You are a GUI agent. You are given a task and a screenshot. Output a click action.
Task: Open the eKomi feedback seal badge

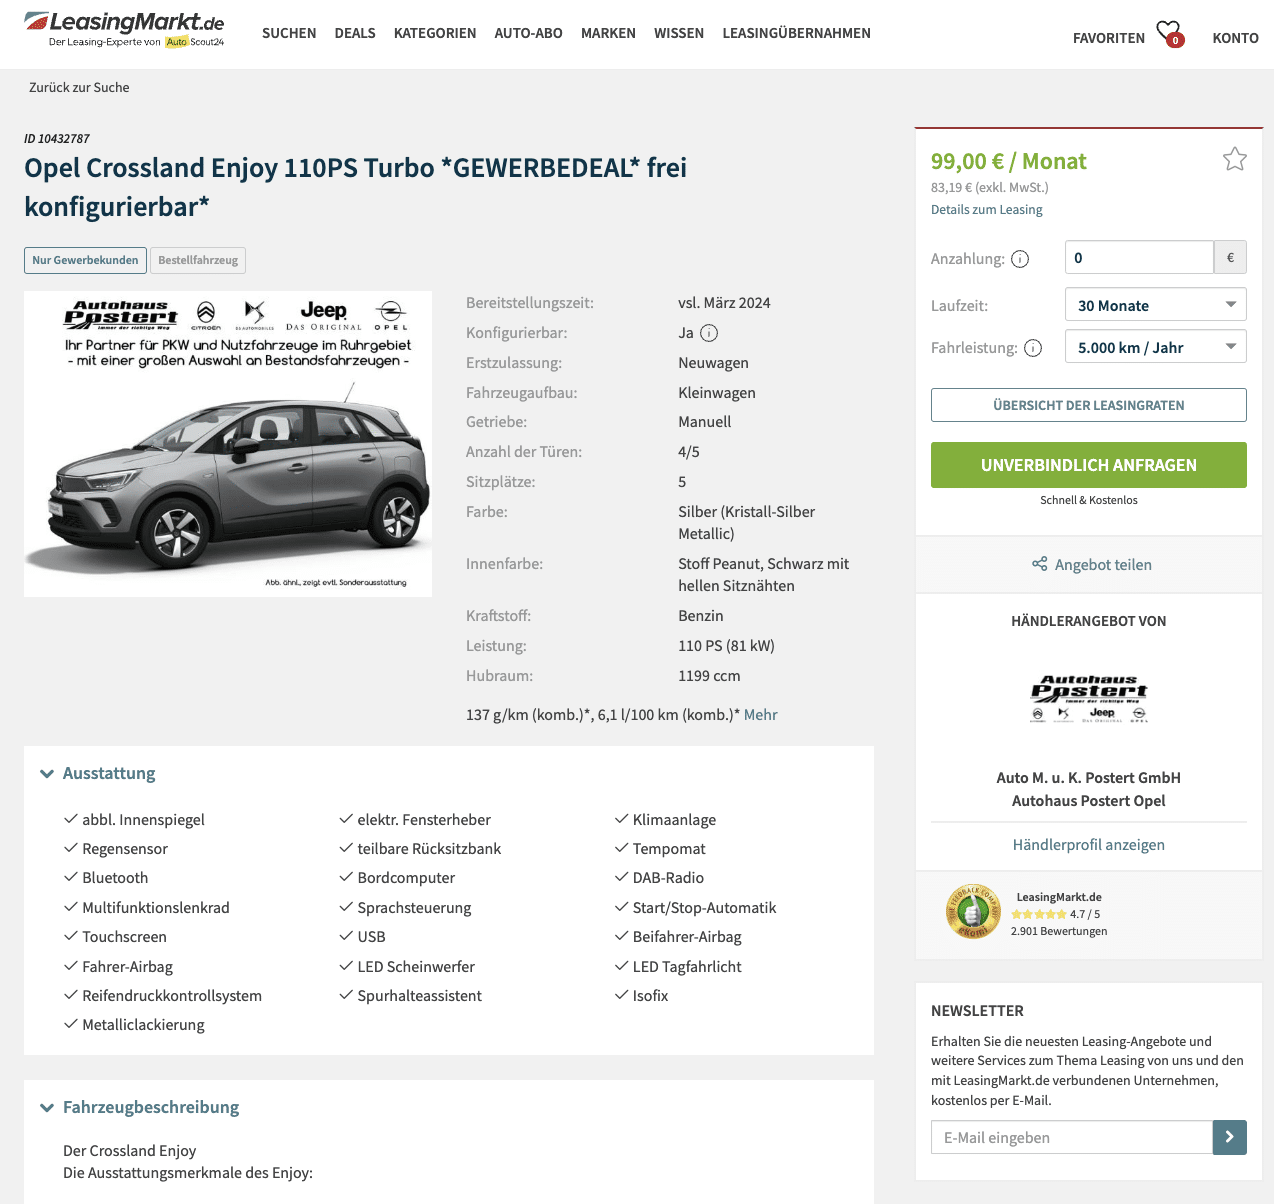click(973, 912)
